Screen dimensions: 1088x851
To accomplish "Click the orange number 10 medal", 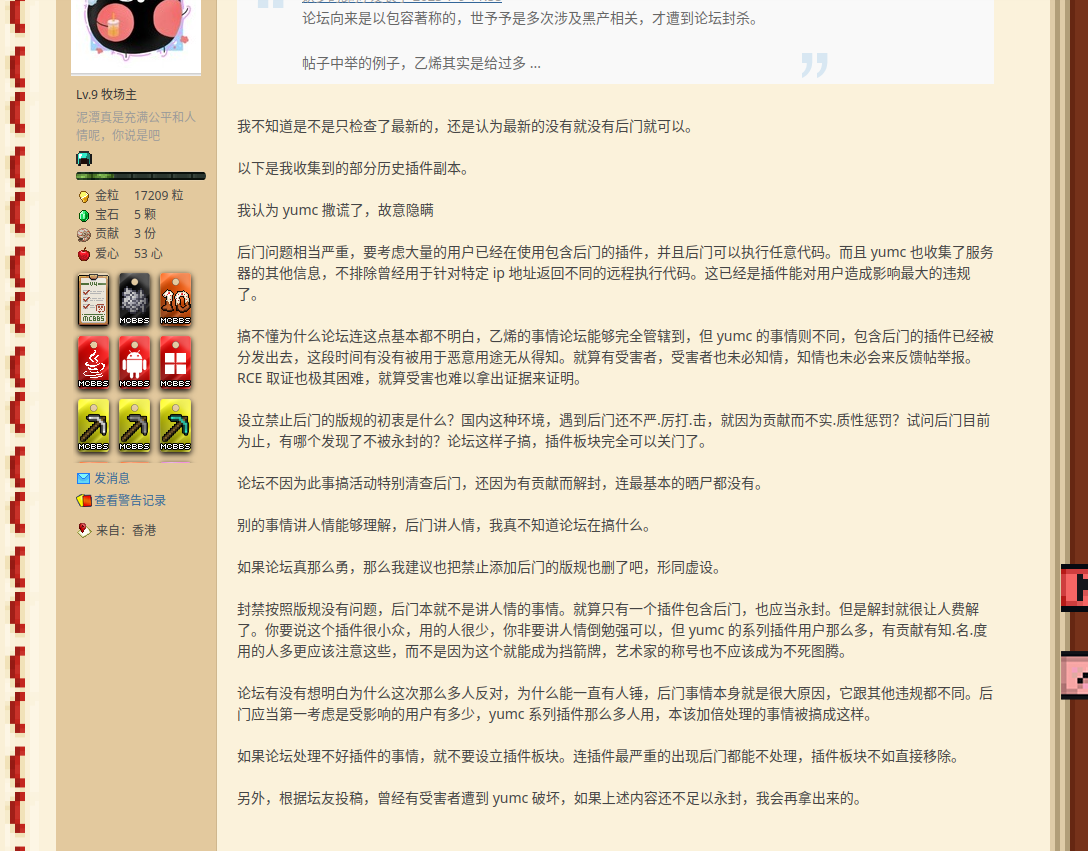I will [x=175, y=299].
